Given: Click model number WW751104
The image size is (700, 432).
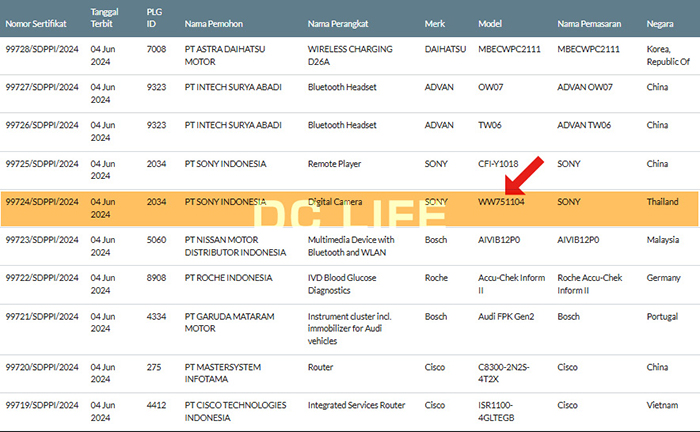Looking at the screenshot, I should click(x=501, y=202).
